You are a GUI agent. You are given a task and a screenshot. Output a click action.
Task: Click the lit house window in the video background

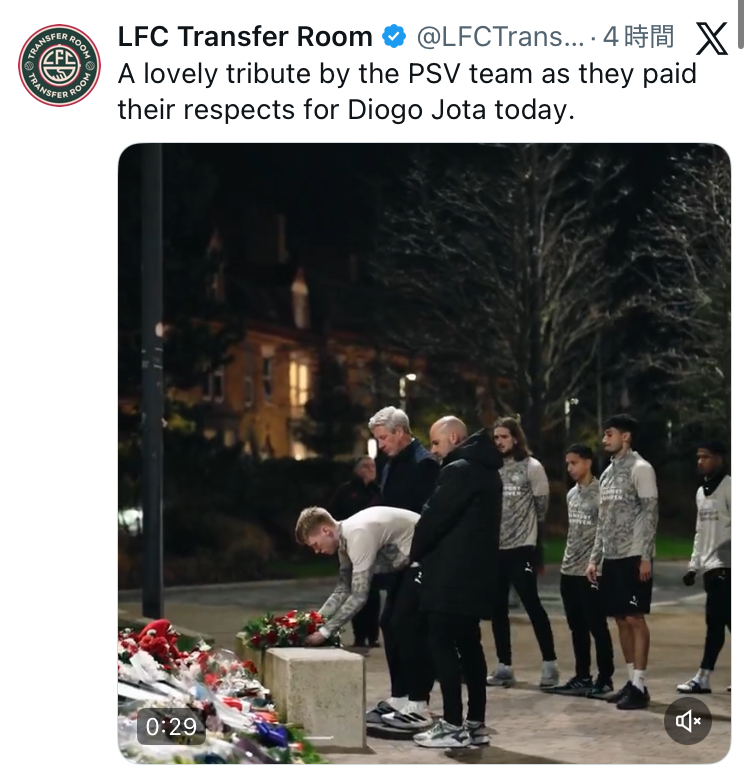click(299, 382)
